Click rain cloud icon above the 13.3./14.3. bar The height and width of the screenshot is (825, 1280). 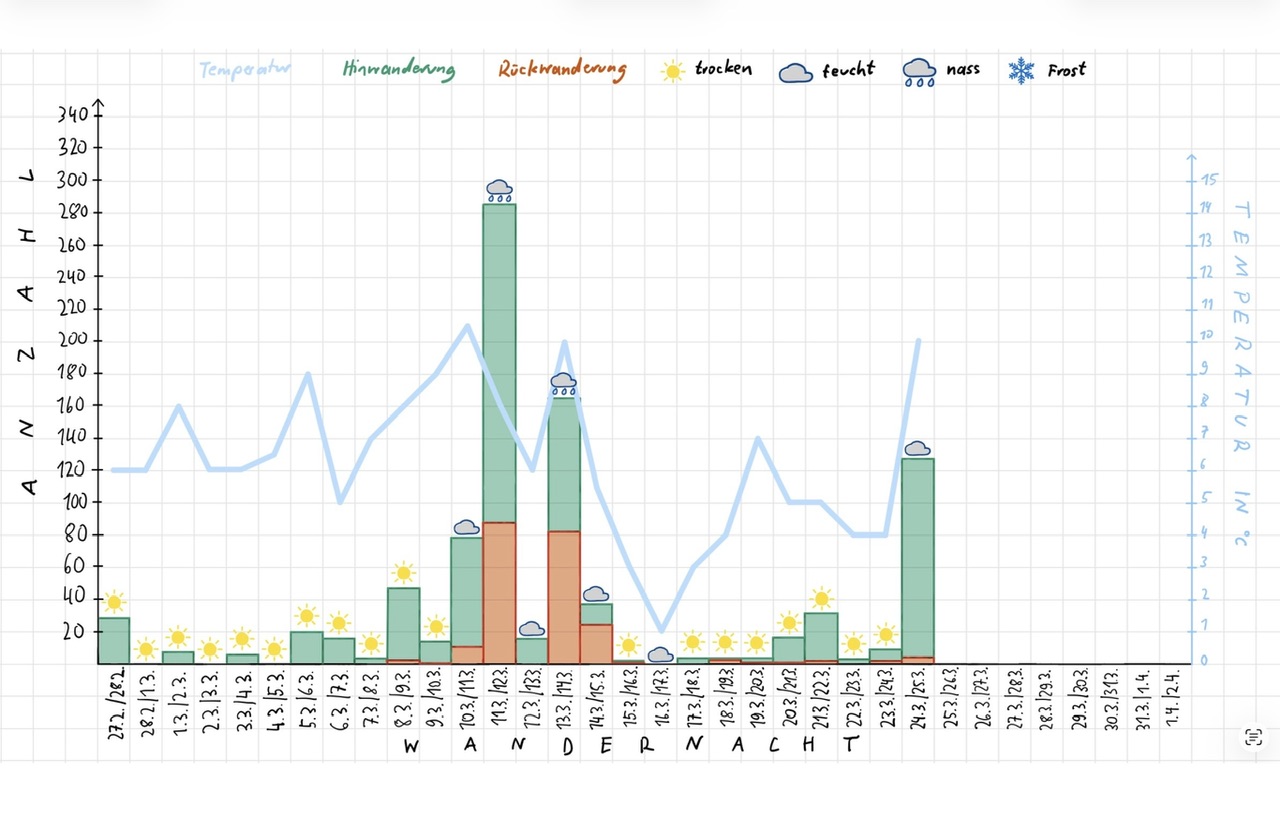pyautogui.click(x=564, y=383)
